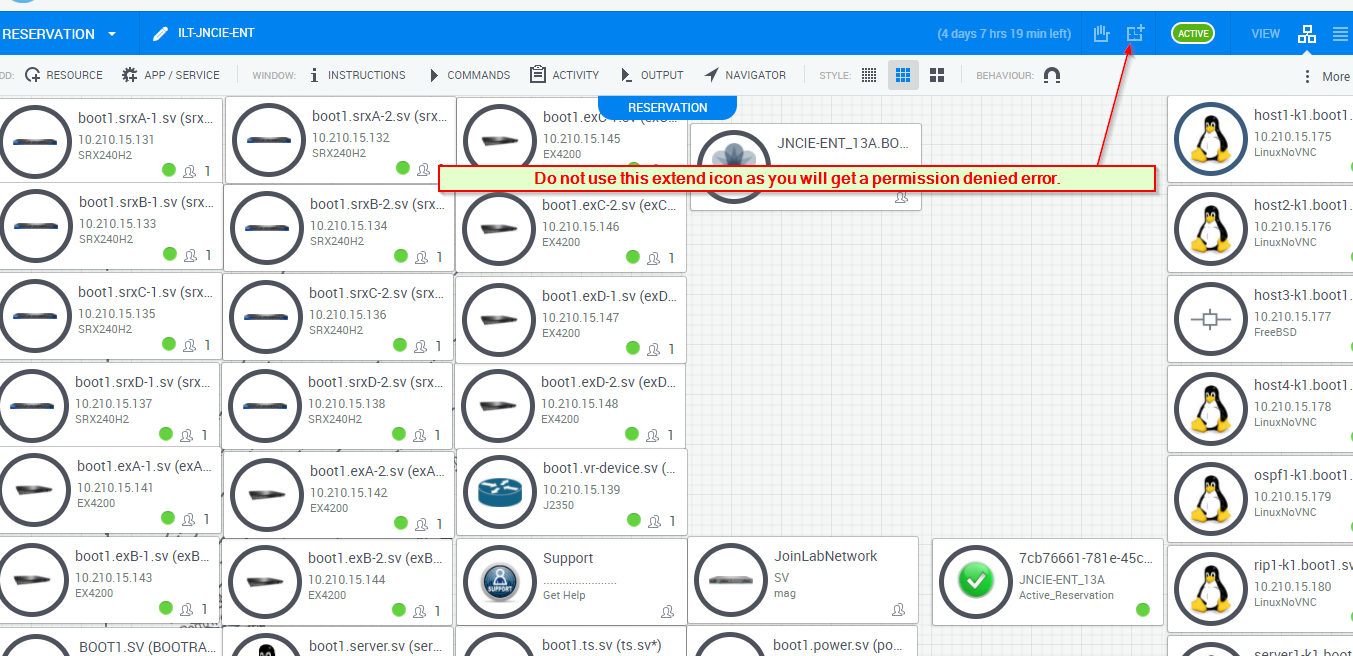
Task: Open the INSTRUCTIONS window
Action: coord(356,75)
